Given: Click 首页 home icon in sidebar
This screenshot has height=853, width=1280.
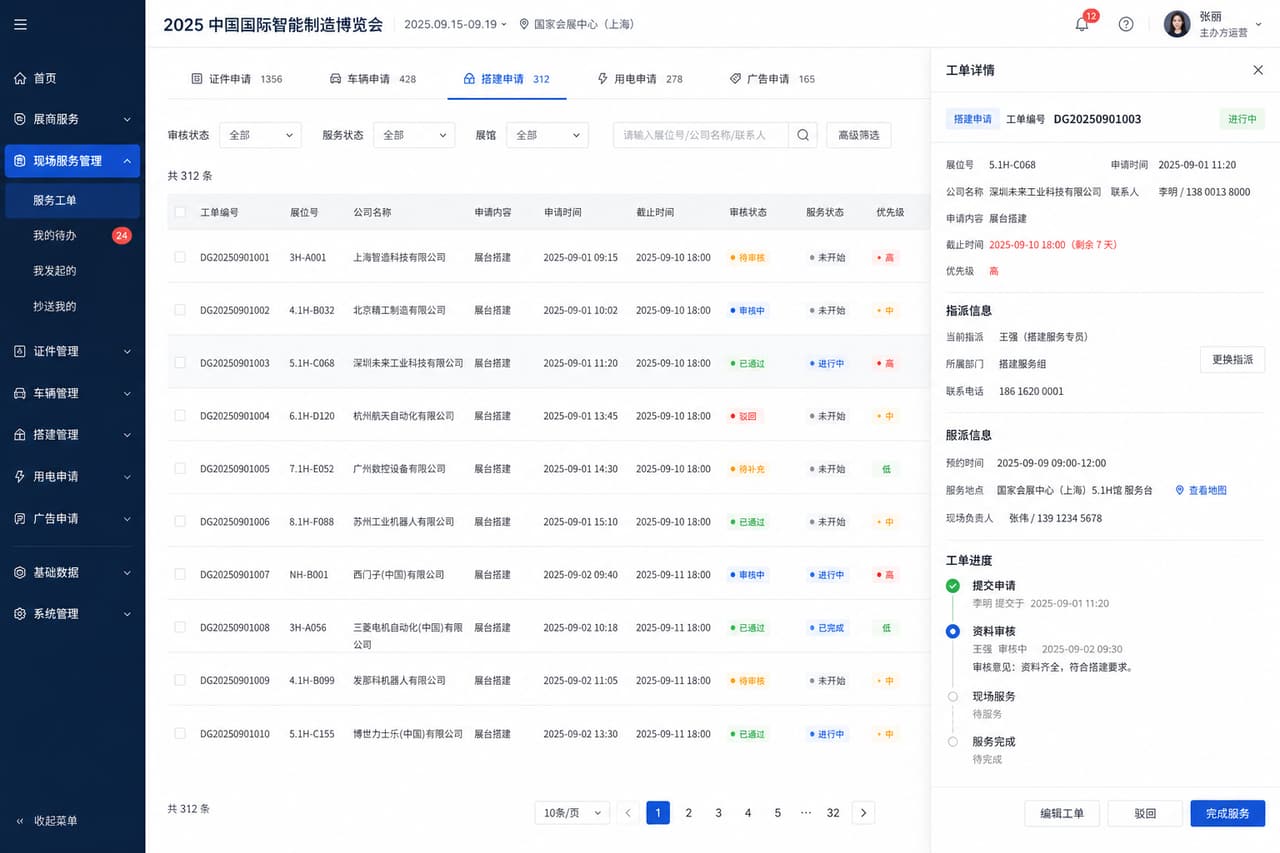Looking at the screenshot, I should (x=20, y=78).
